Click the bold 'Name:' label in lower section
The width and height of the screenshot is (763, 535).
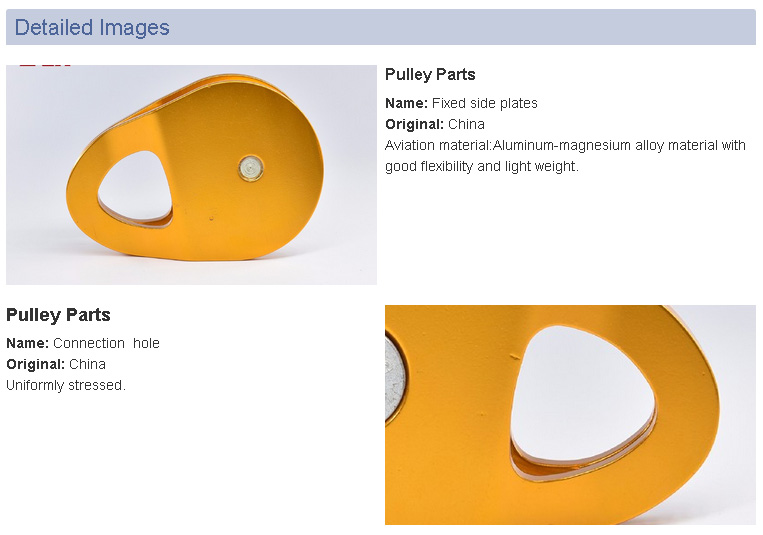[x=27, y=343]
